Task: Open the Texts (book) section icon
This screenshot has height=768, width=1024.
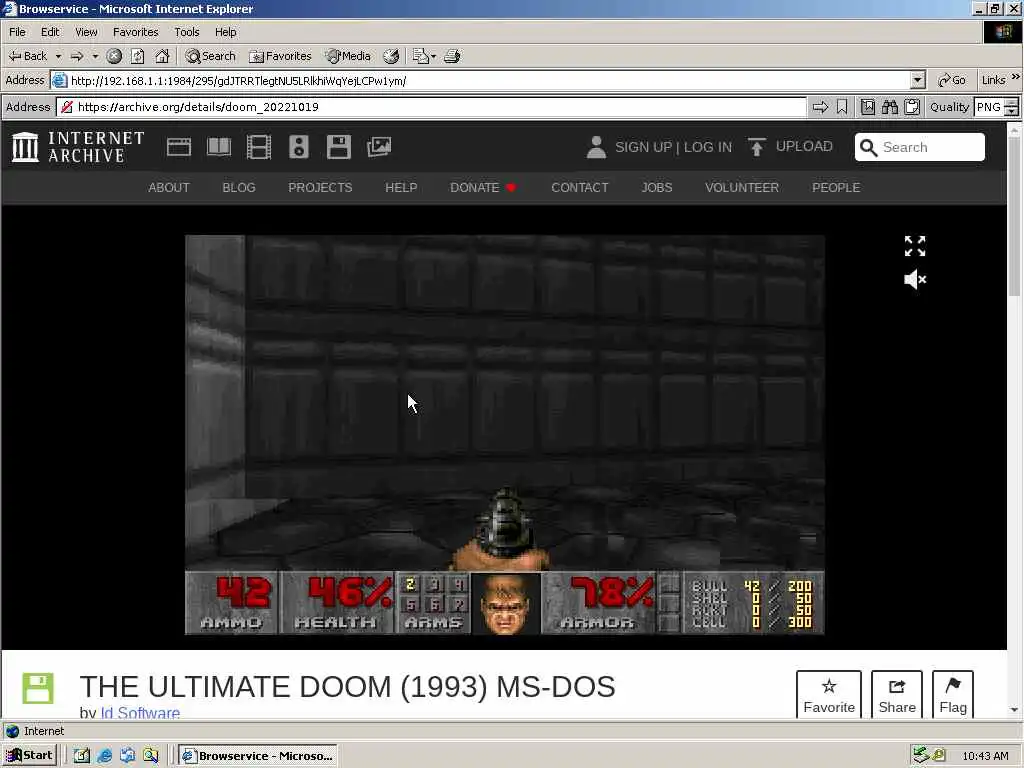Action: click(219, 147)
